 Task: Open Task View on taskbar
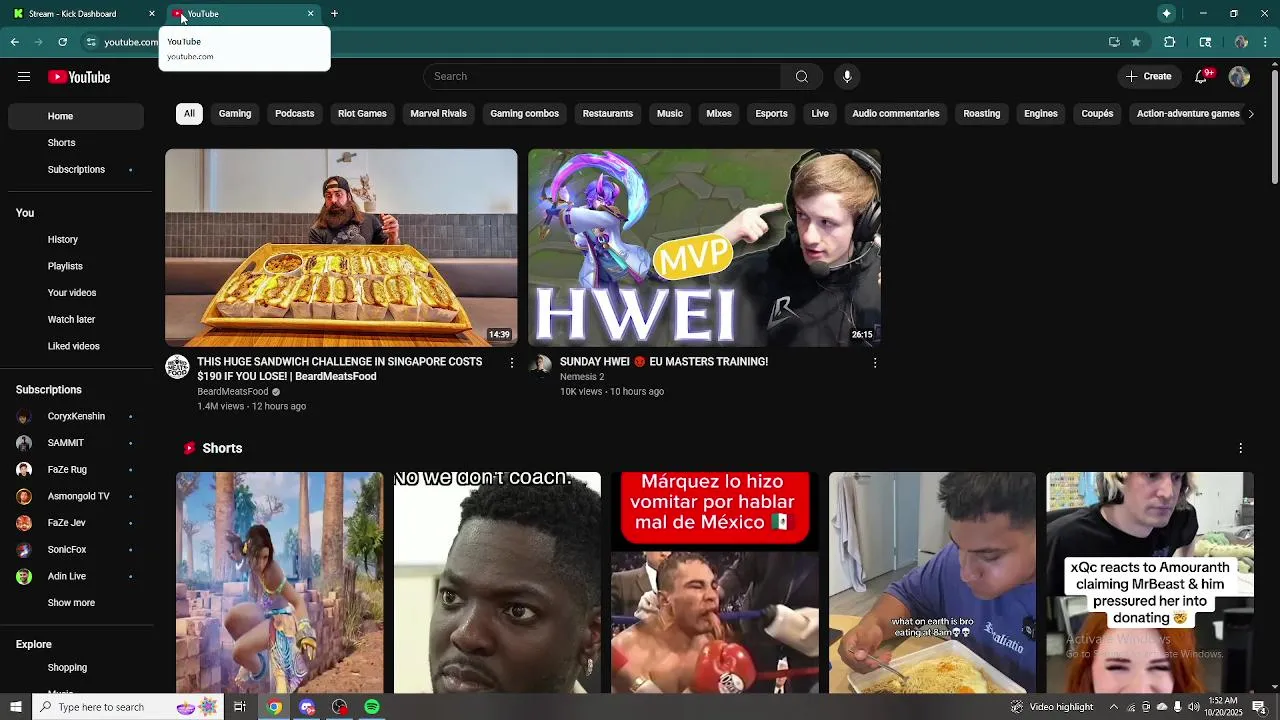[240, 707]
